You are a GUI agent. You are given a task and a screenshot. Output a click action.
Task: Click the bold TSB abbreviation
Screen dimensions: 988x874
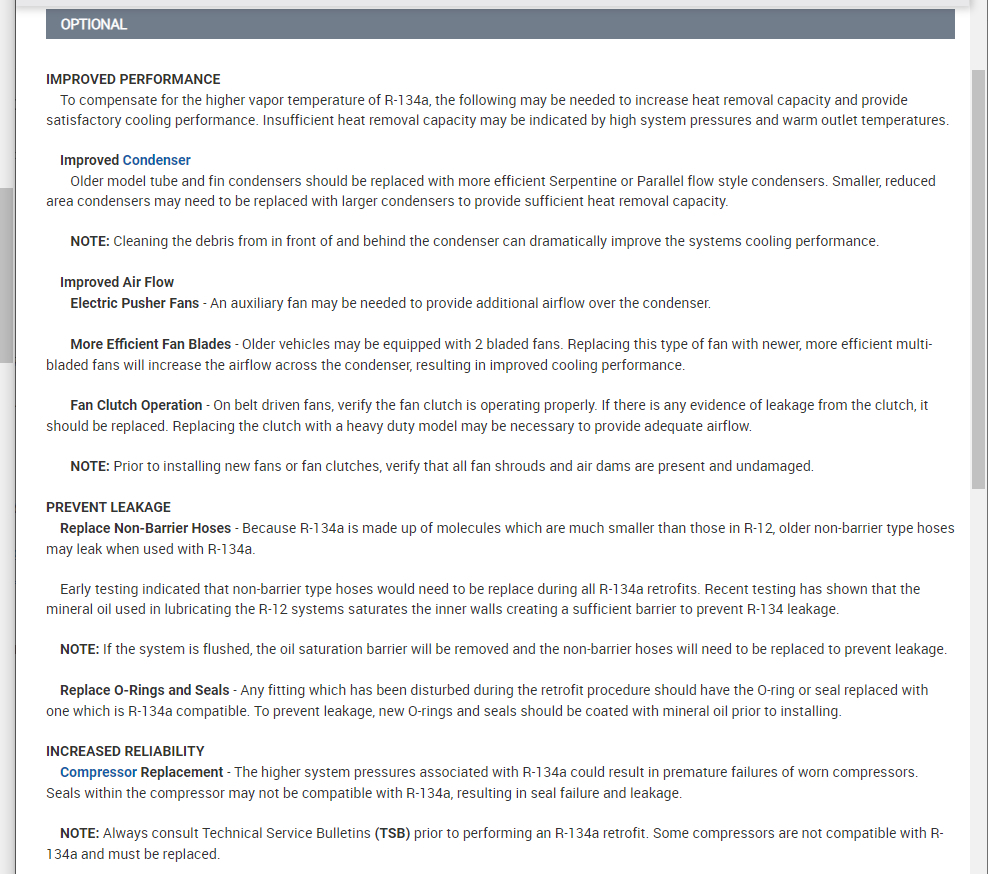click(x=392, y=833)
